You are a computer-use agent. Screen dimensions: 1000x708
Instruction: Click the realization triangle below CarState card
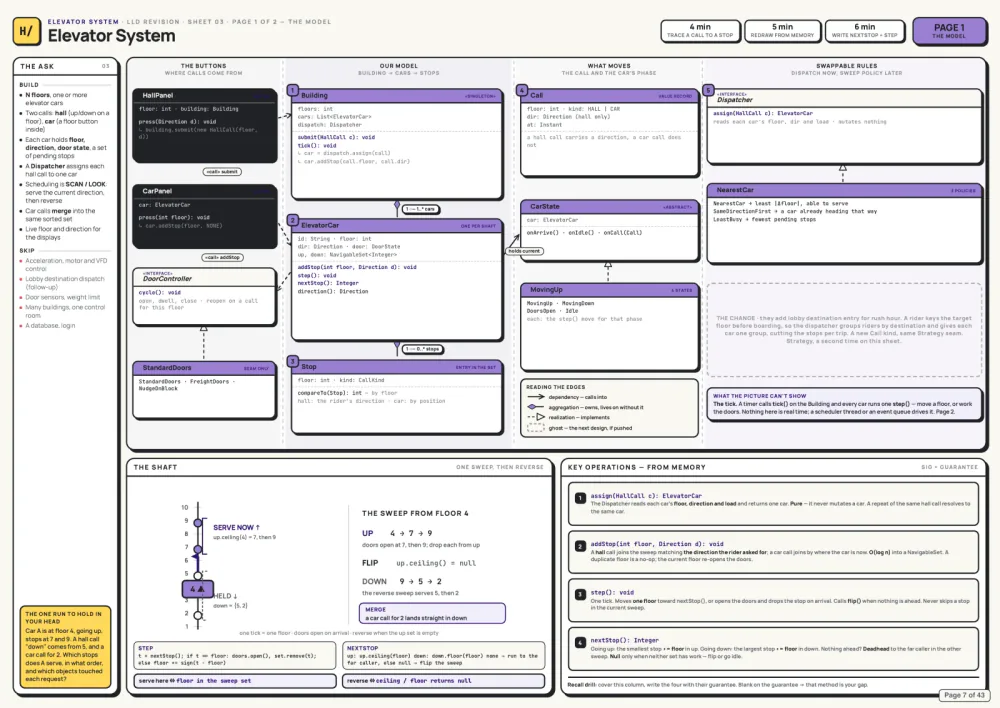tap(608, 264)
